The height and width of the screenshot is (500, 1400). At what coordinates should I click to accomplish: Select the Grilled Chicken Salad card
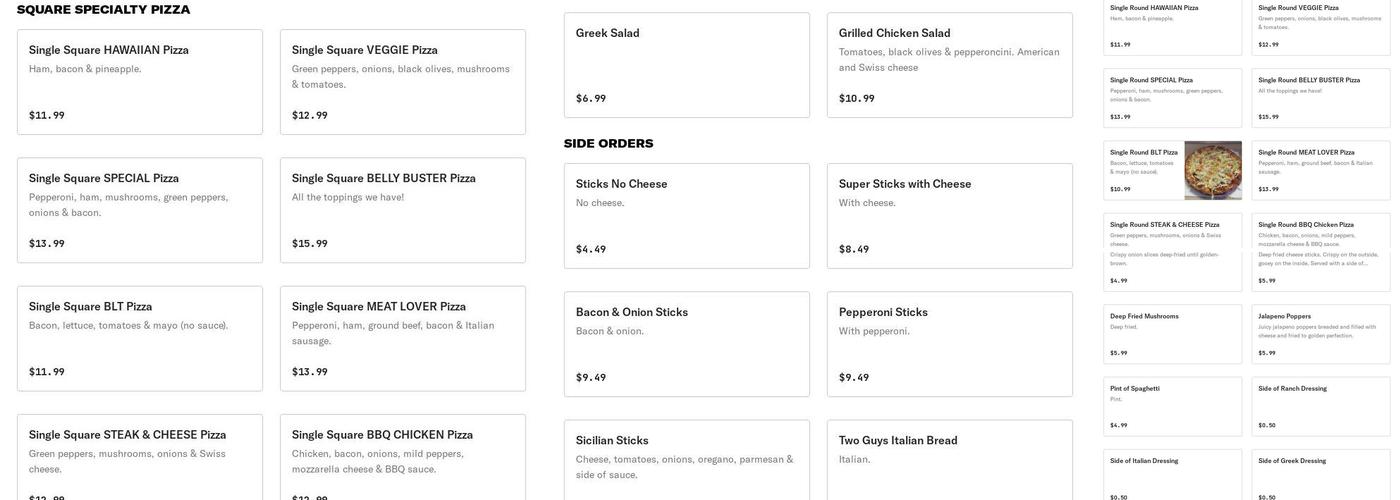point(949,65)
